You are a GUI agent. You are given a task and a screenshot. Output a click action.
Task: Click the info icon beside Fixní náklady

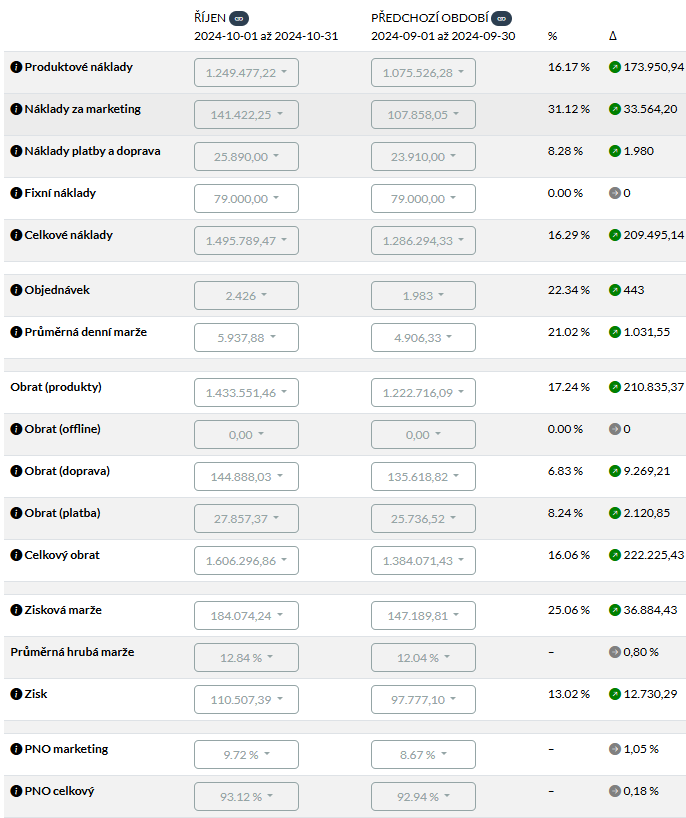coord(16,193)
